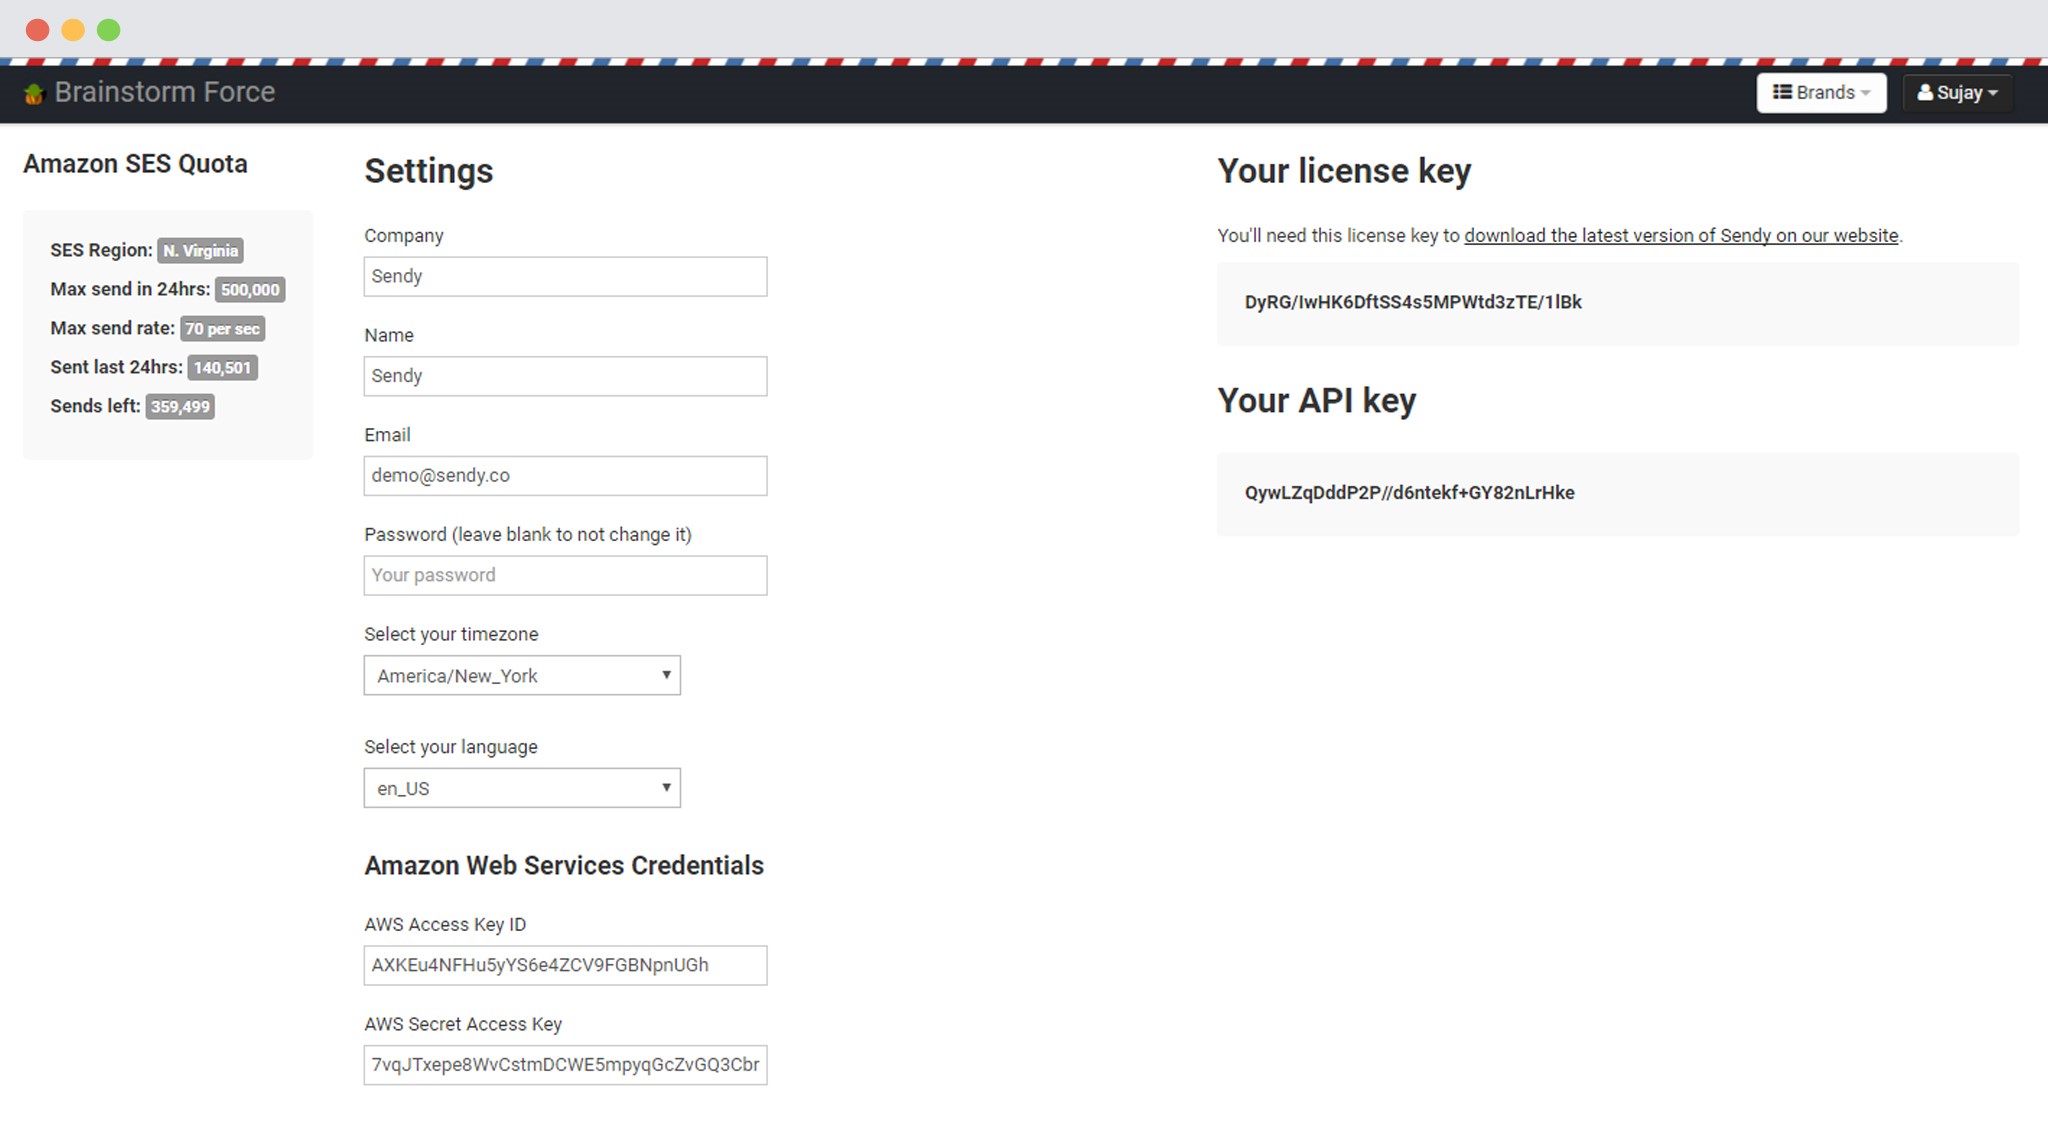Click the 140,501 sent badge
The image size is (2048, 1135).
[222, 368]
